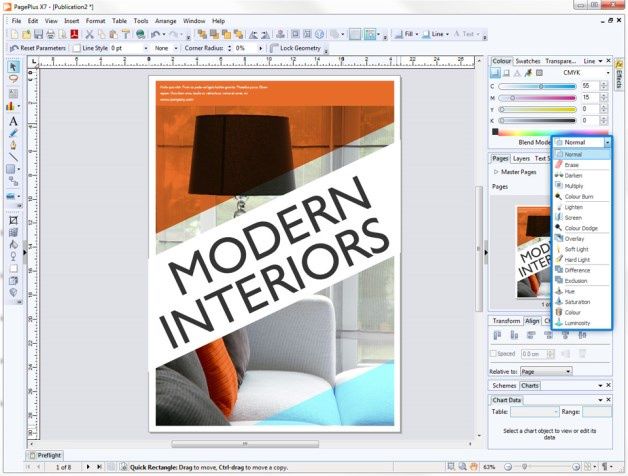Choose Soft Light blend mode

pos(582,249)
